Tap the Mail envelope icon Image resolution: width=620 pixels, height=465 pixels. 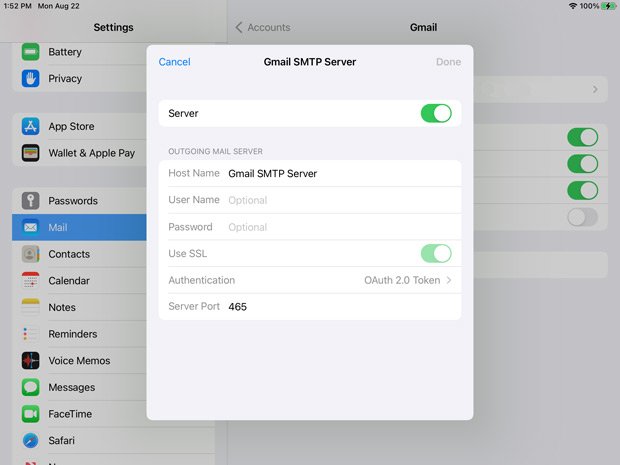tap(30, 227)
